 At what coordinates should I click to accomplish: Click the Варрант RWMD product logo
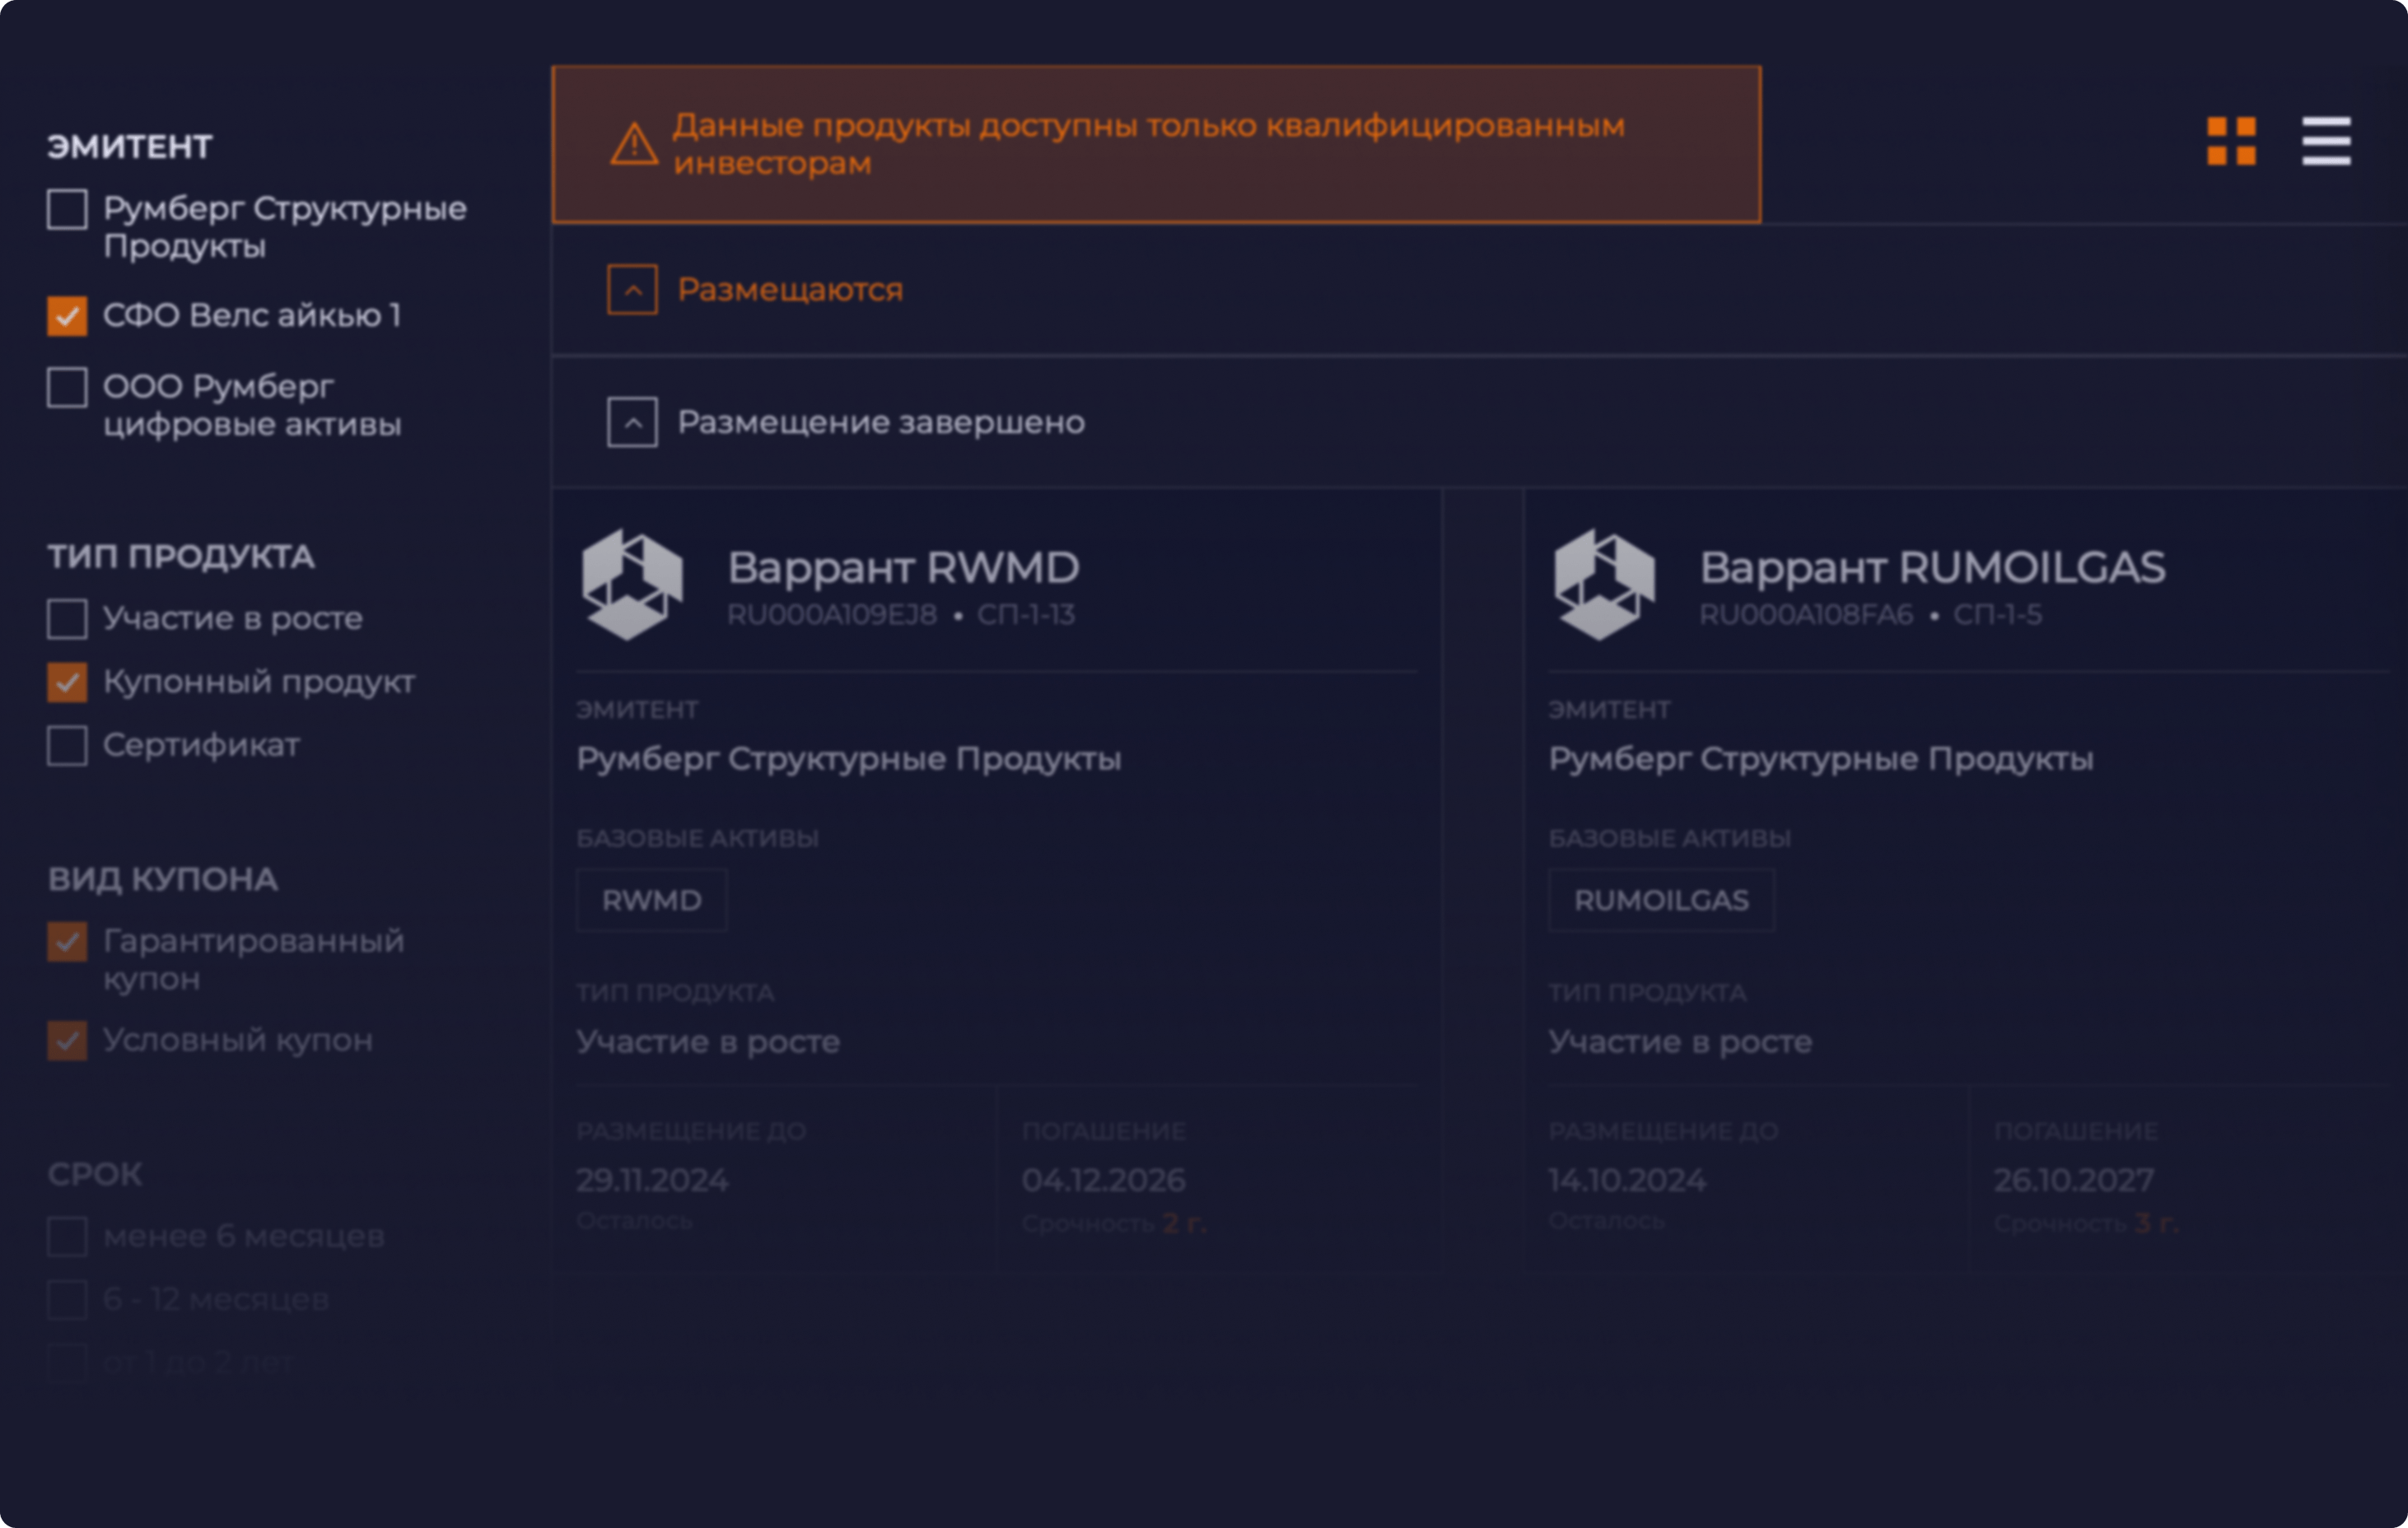pyautogui.click(x=632, y=585)
